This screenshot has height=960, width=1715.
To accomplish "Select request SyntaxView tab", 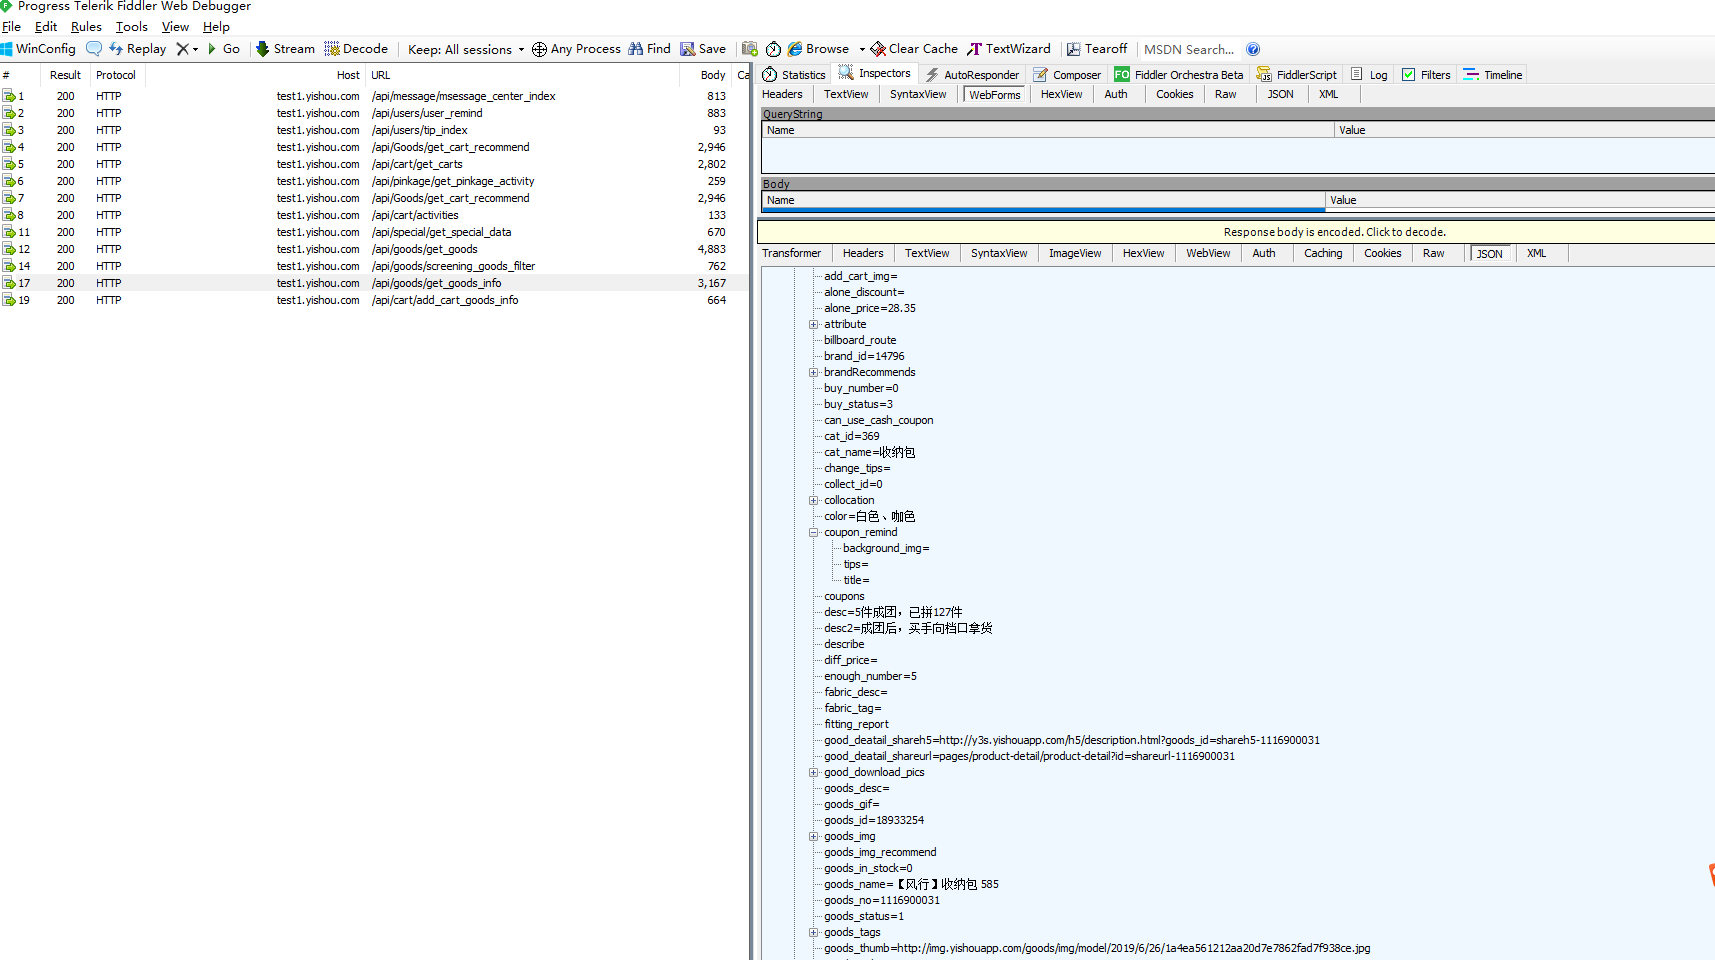I will click(918, 95).
